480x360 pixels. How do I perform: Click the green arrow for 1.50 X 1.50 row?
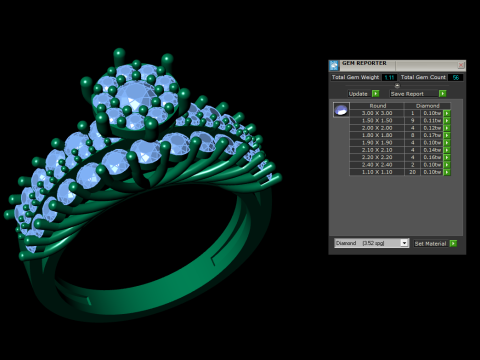point(447,121)
